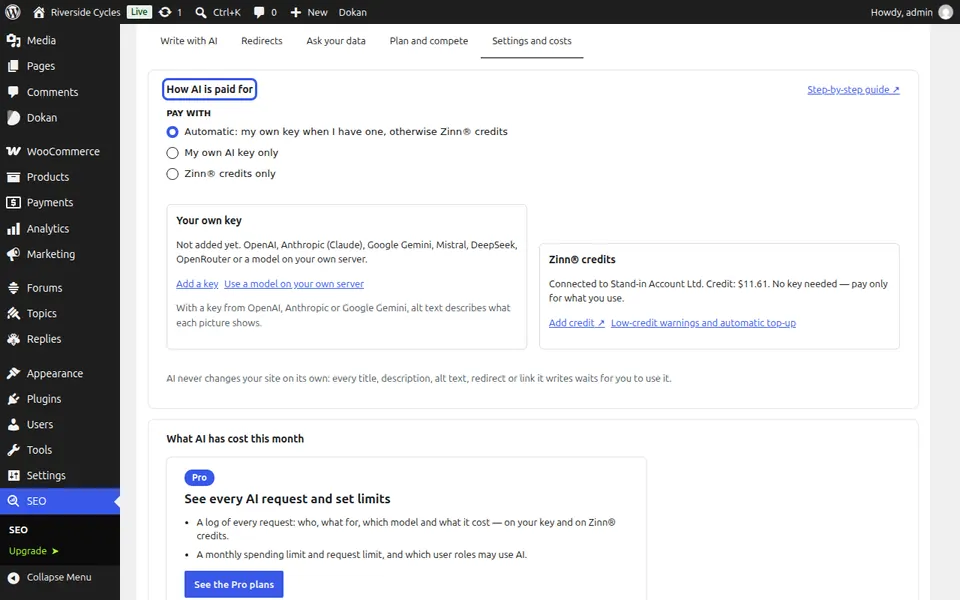Click the admin avatar icon
The height and width of the screenshot is (600, 960).
click(945, 12)
